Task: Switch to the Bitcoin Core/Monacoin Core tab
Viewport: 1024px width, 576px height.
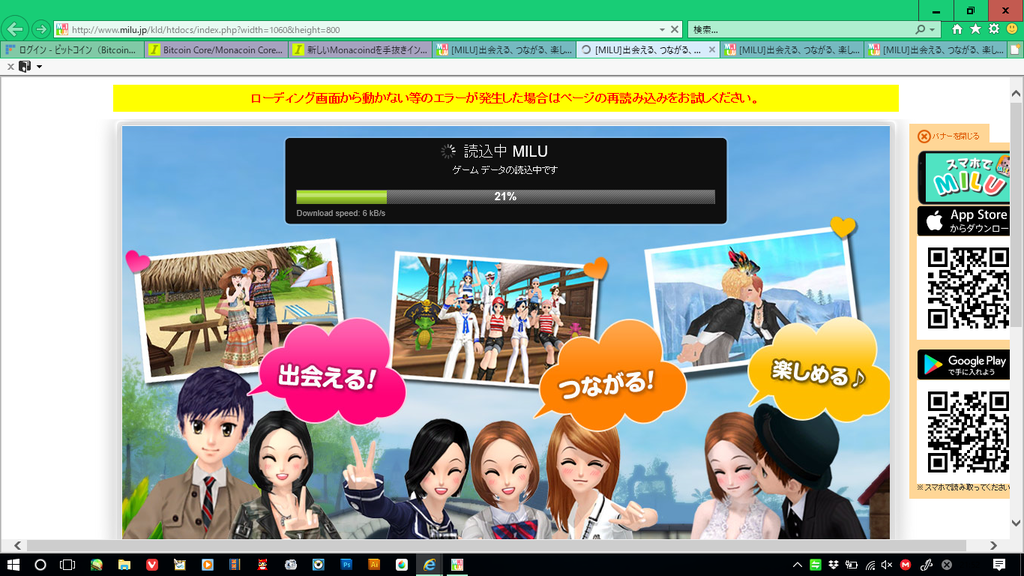Action: (215, 49)
